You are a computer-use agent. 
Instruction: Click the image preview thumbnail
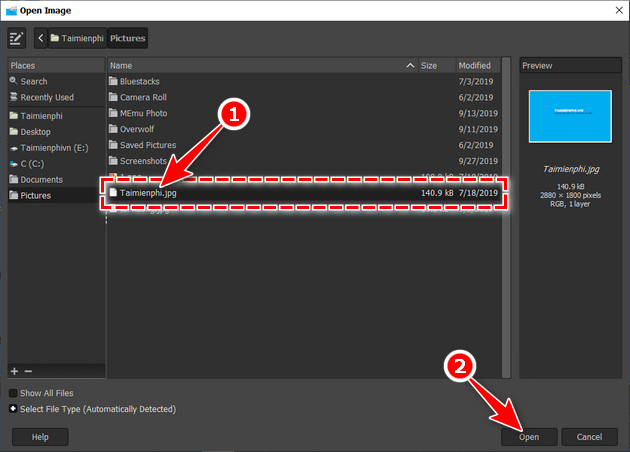pos(569,114)
